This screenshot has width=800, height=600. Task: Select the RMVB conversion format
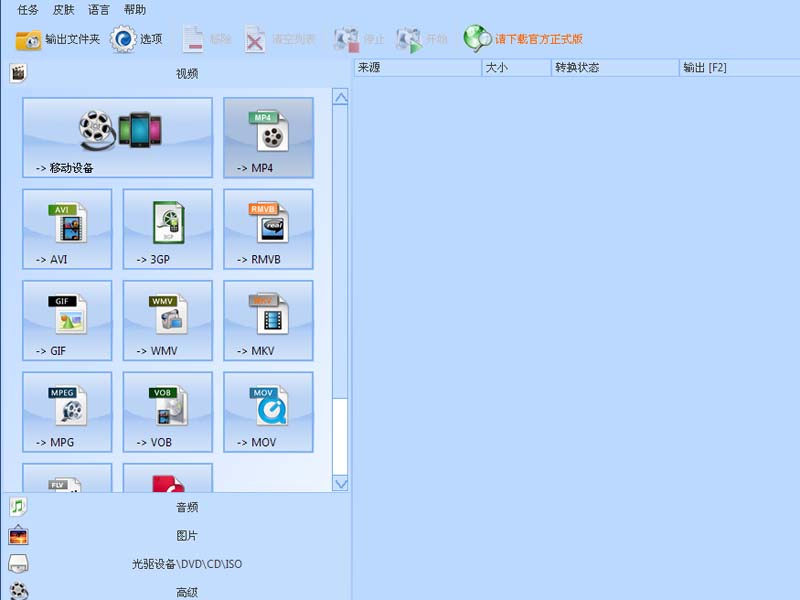pos(267,229)
